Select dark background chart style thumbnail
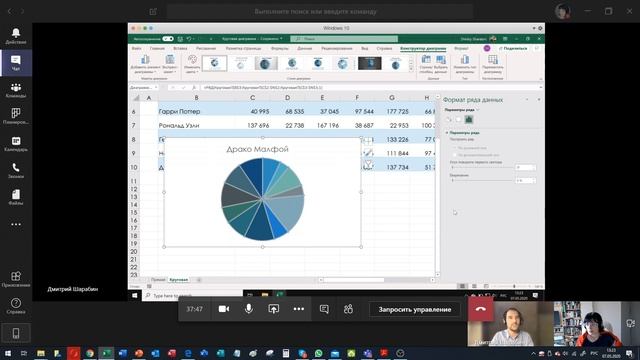Screen dimensions: 640x360 (369, 63)
